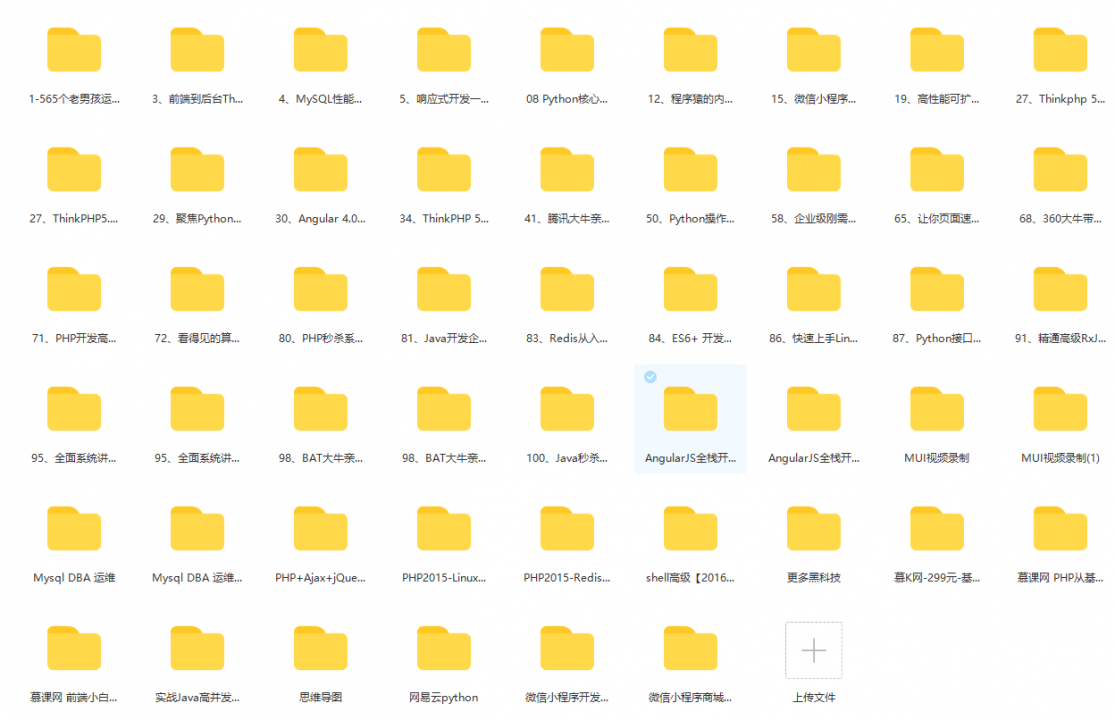Image resolution: width=1115 pixels, height=720 pixels.
Task: Open the 08 Python核心... folder
Action: pyautogui.click(x=567, y=50)
